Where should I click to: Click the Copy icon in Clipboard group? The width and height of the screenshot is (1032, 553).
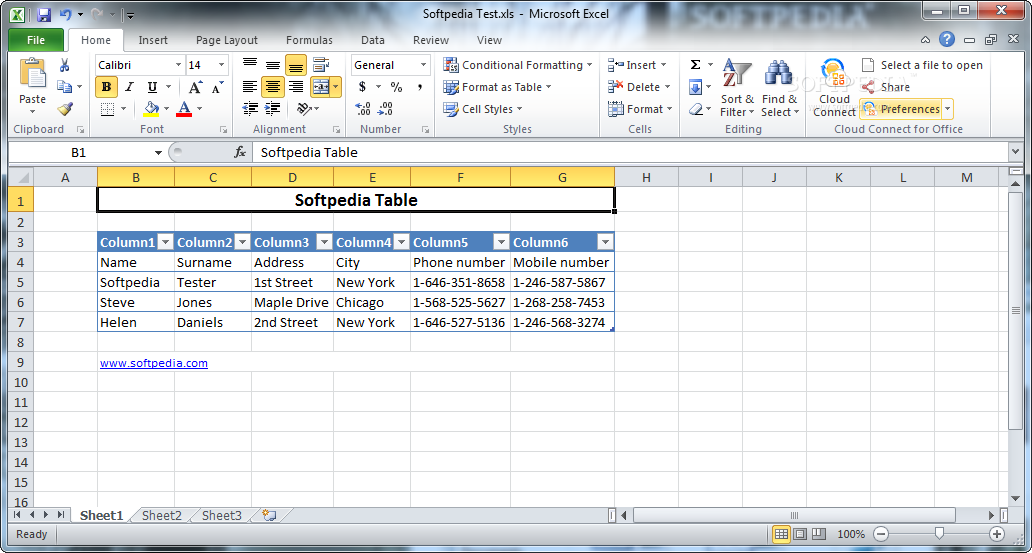point(64,87)
